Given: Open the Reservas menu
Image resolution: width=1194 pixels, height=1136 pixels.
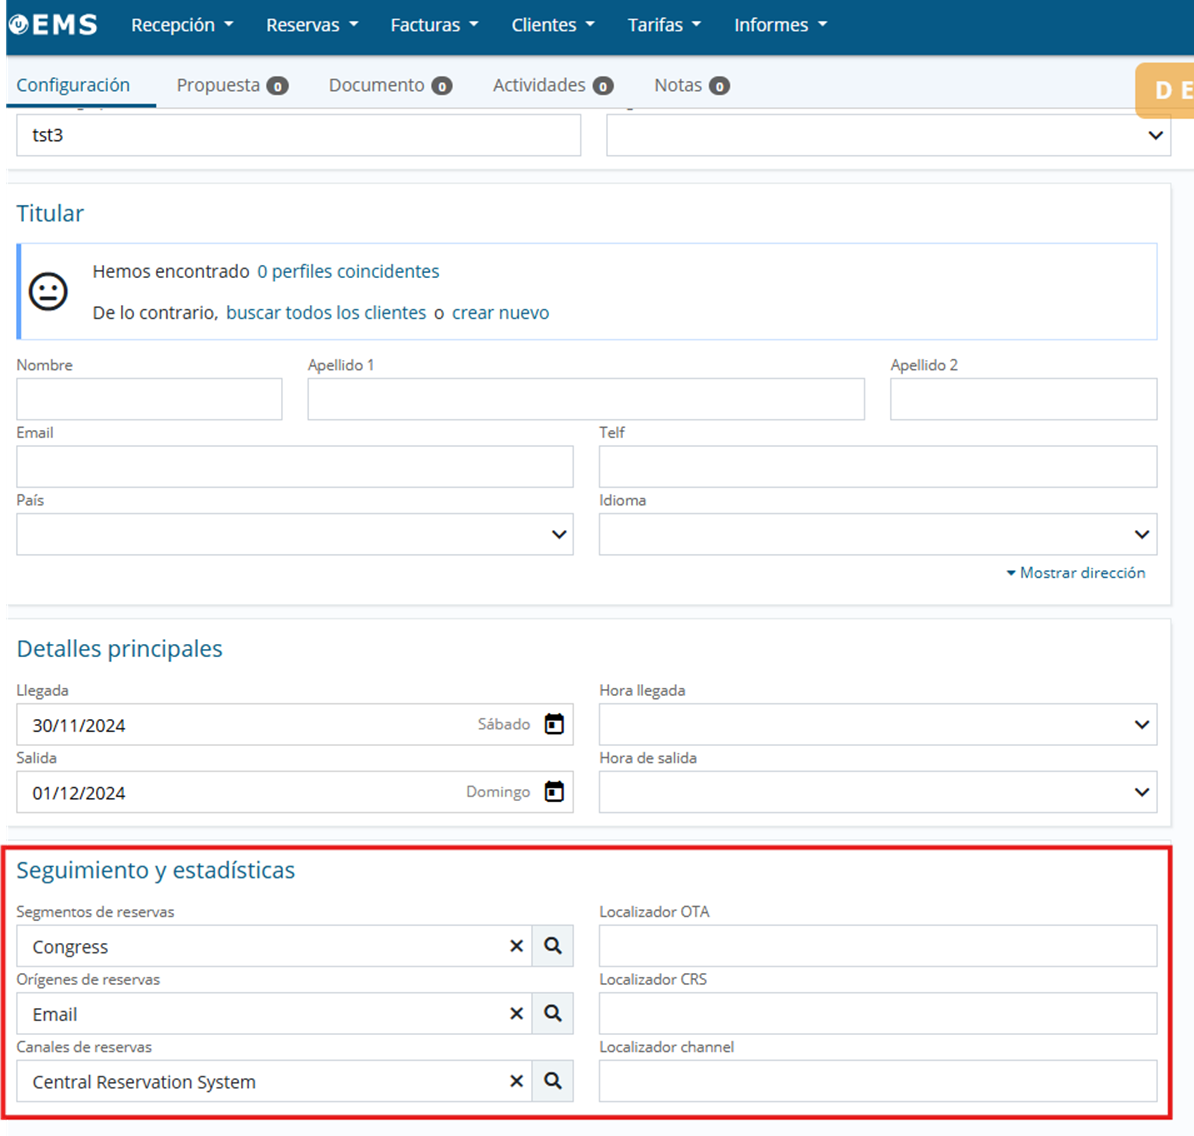Looking at the screenshot, I should click(x=311, y=25).
